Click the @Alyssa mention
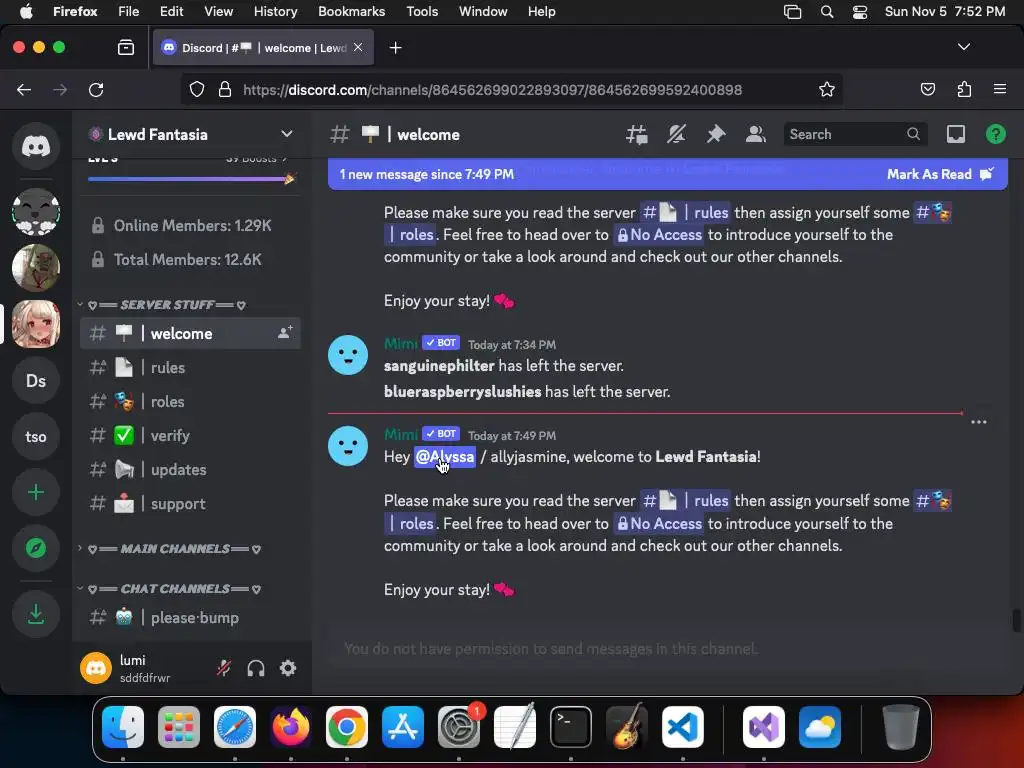Screen dimensions: 1024x768 click(x=445, y=456)
